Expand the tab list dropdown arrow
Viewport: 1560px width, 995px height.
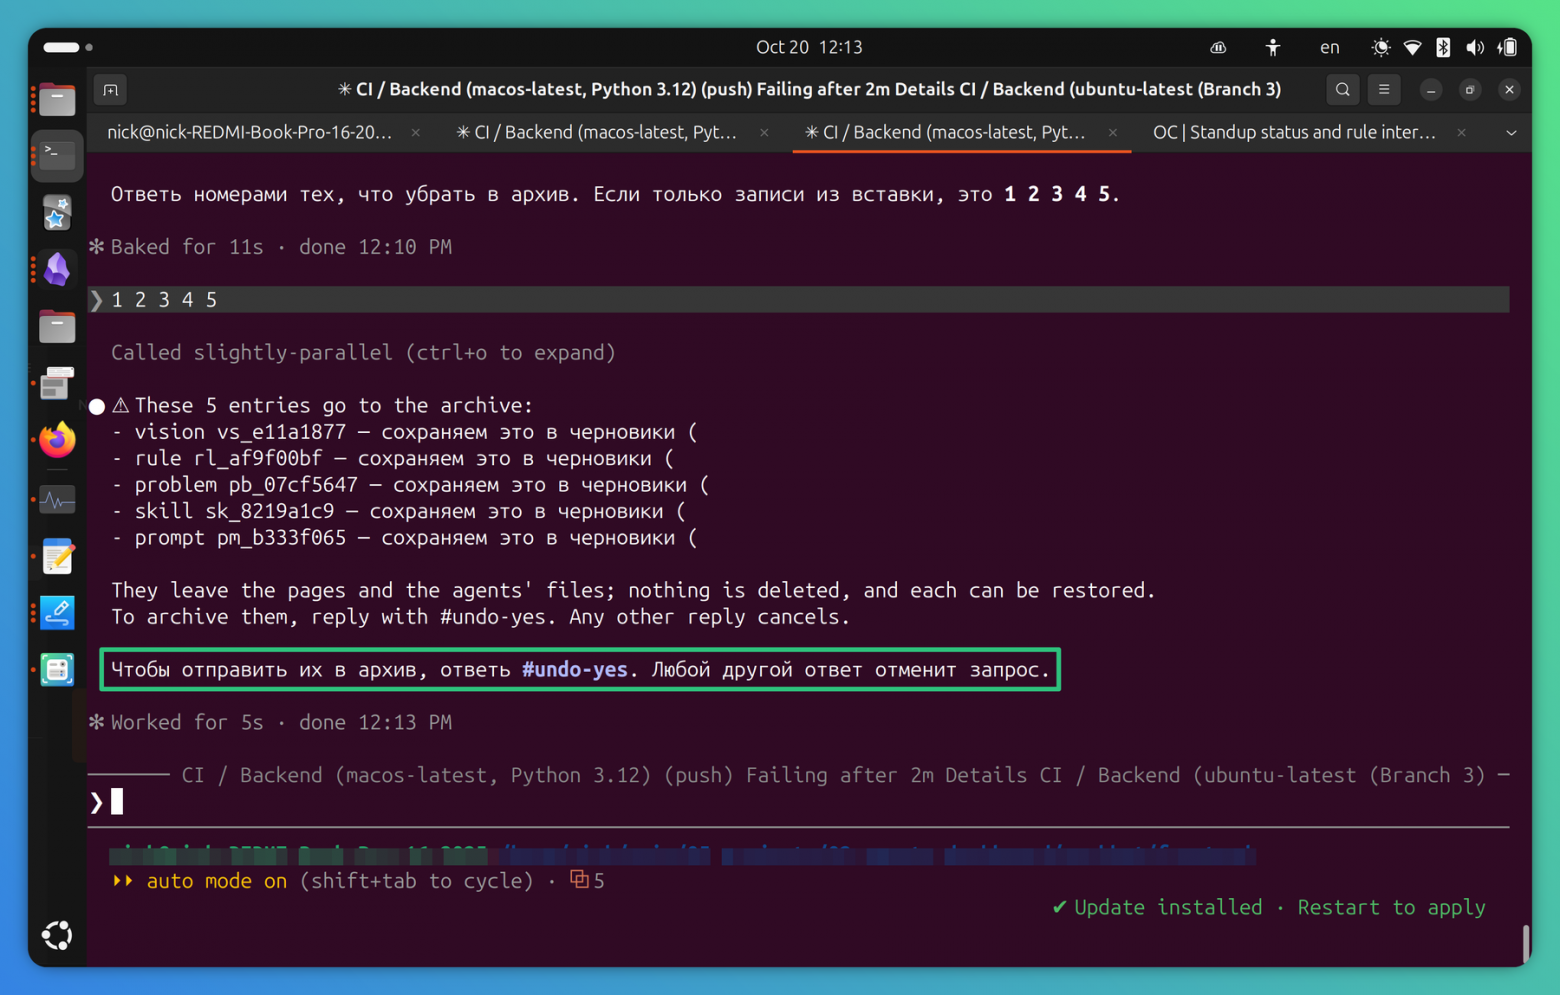1511,133
